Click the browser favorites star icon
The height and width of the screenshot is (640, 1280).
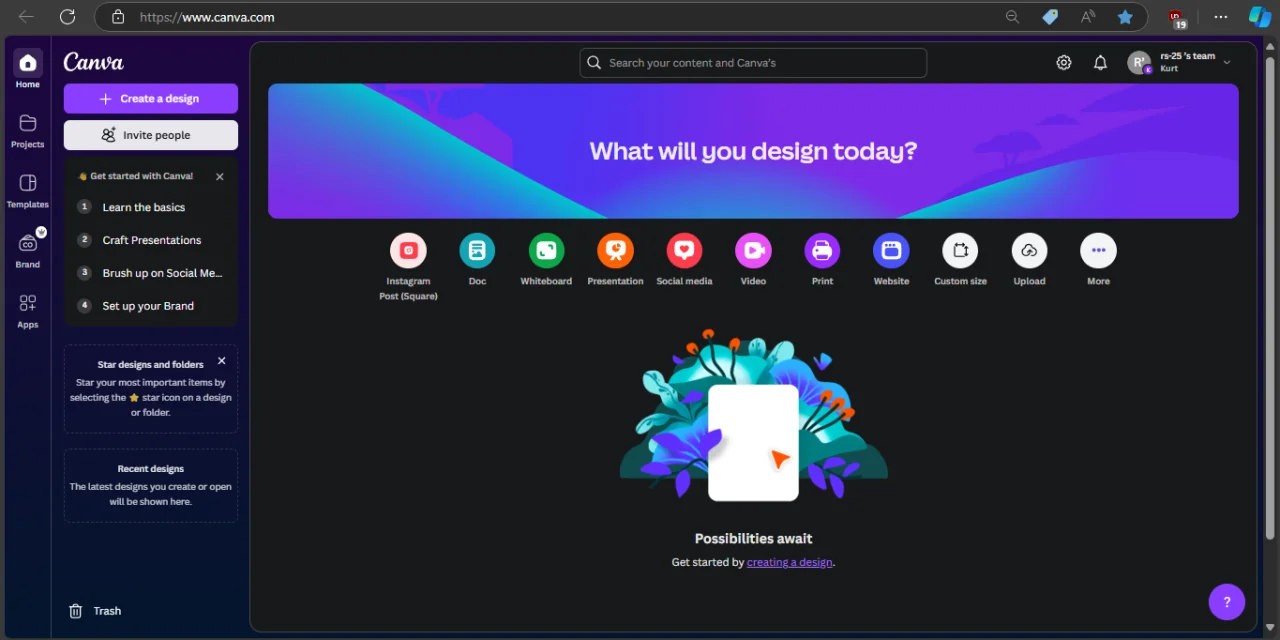1125,17
